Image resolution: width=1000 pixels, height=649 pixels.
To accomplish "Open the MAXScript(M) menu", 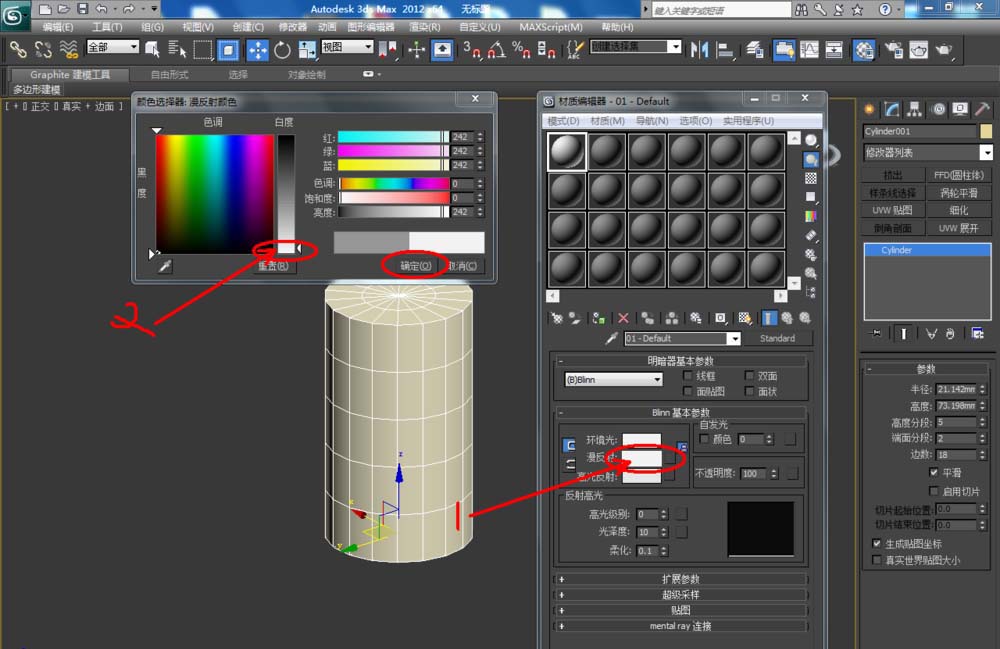I will [550, 27].
